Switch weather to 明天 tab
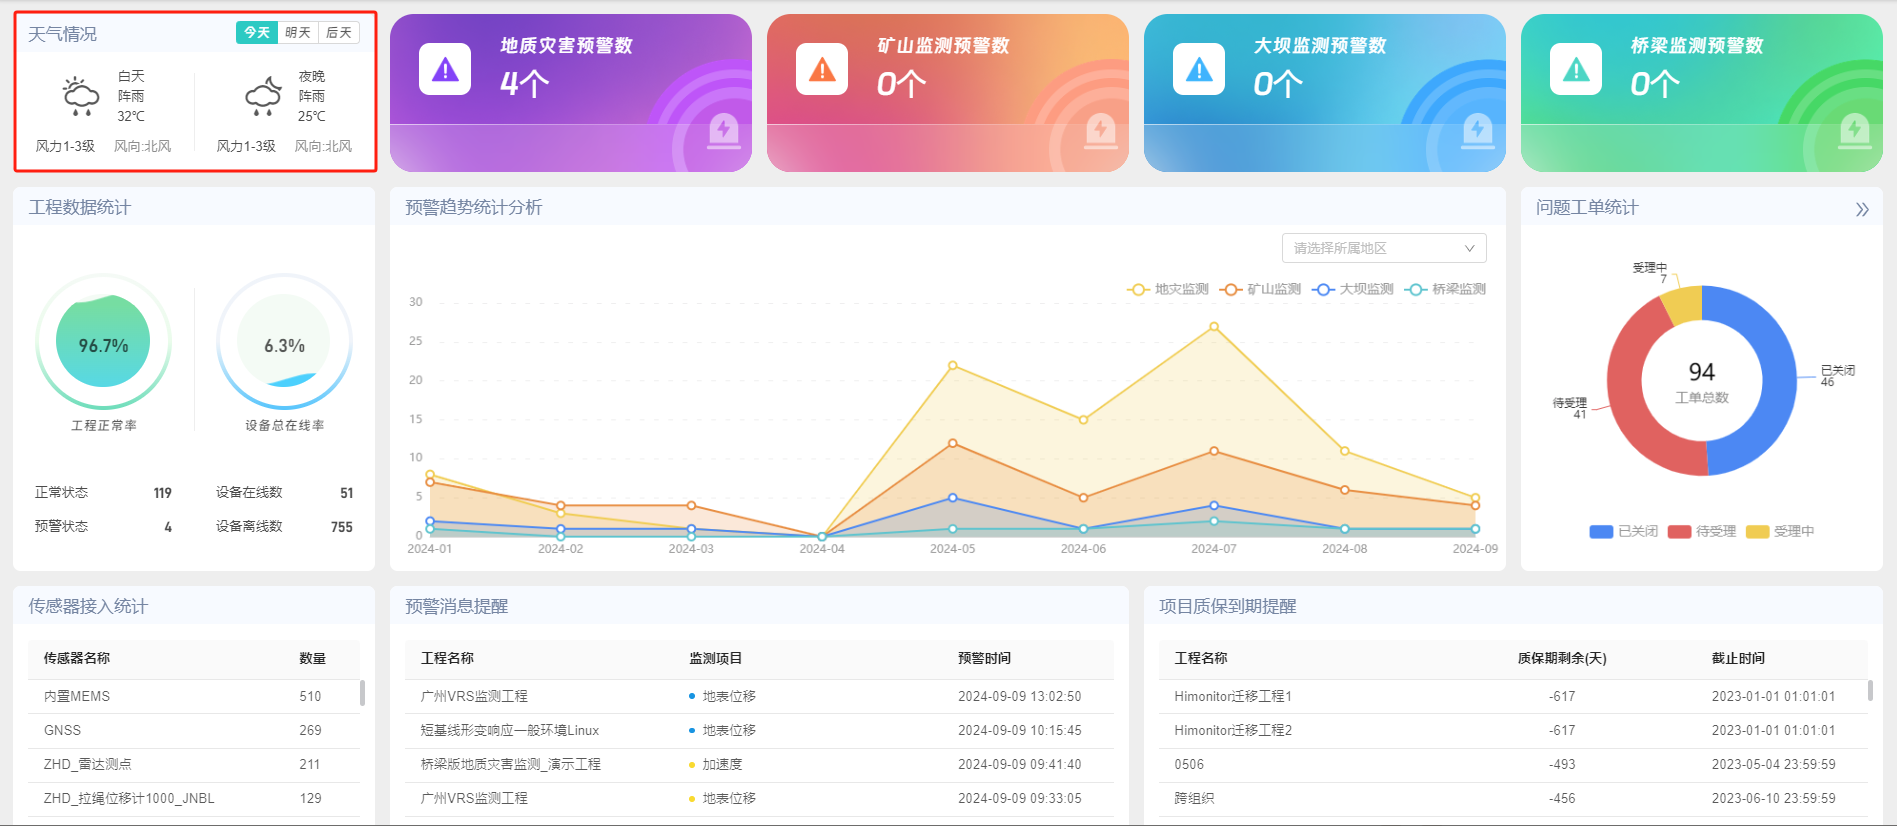Screen dimensions: 1897x826 coord(298,33)
